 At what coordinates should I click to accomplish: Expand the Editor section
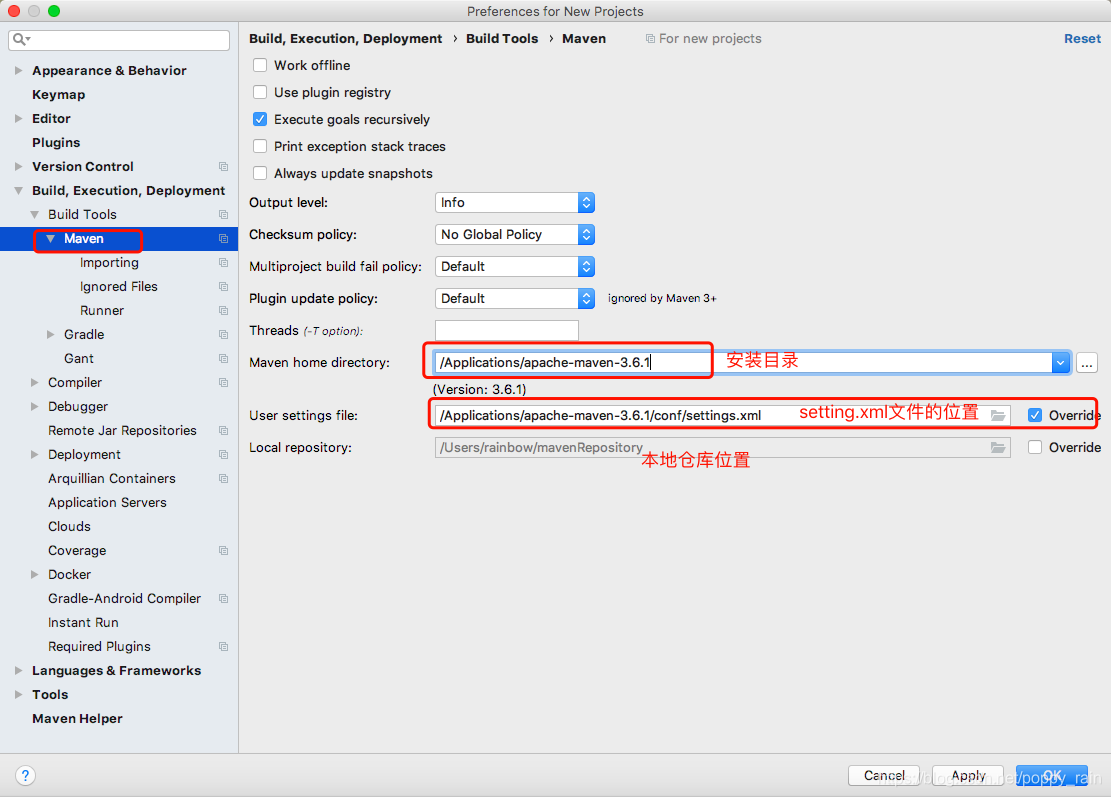18,118
